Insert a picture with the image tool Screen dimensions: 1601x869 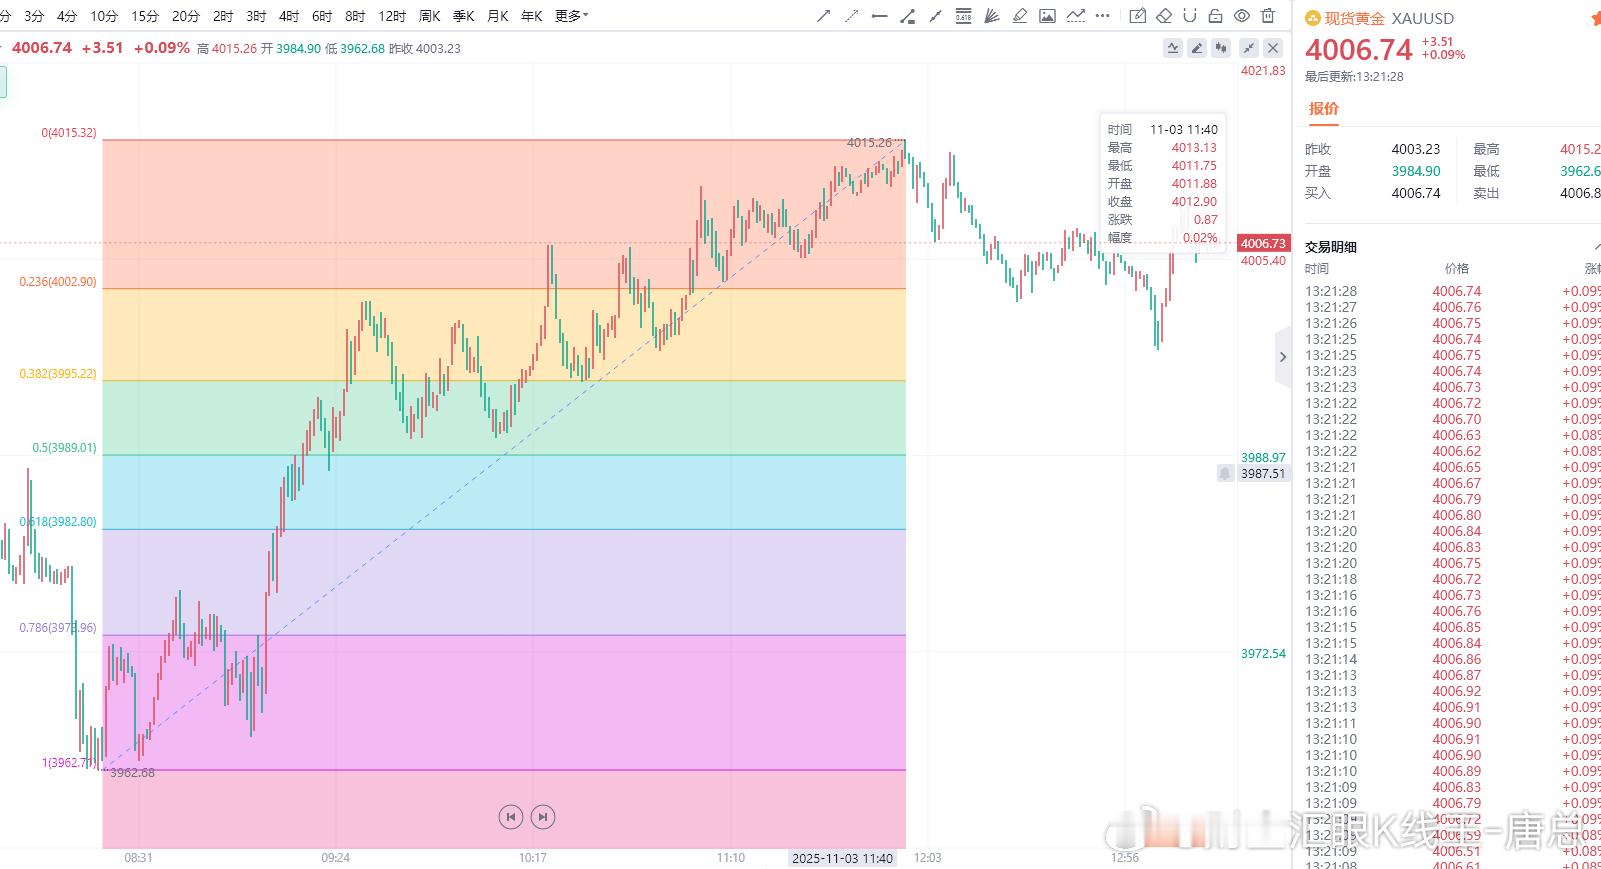tap(1047, 16)
